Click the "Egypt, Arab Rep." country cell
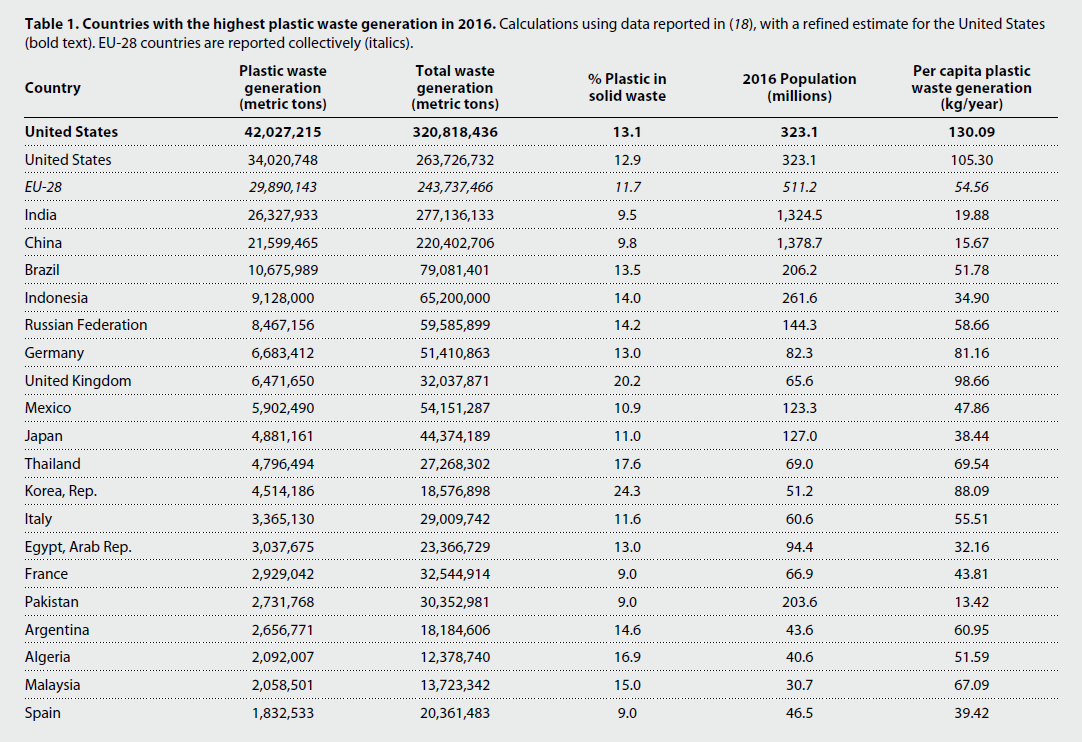The height and width of the screenshot is (742, 1082). tap(79, 547)
